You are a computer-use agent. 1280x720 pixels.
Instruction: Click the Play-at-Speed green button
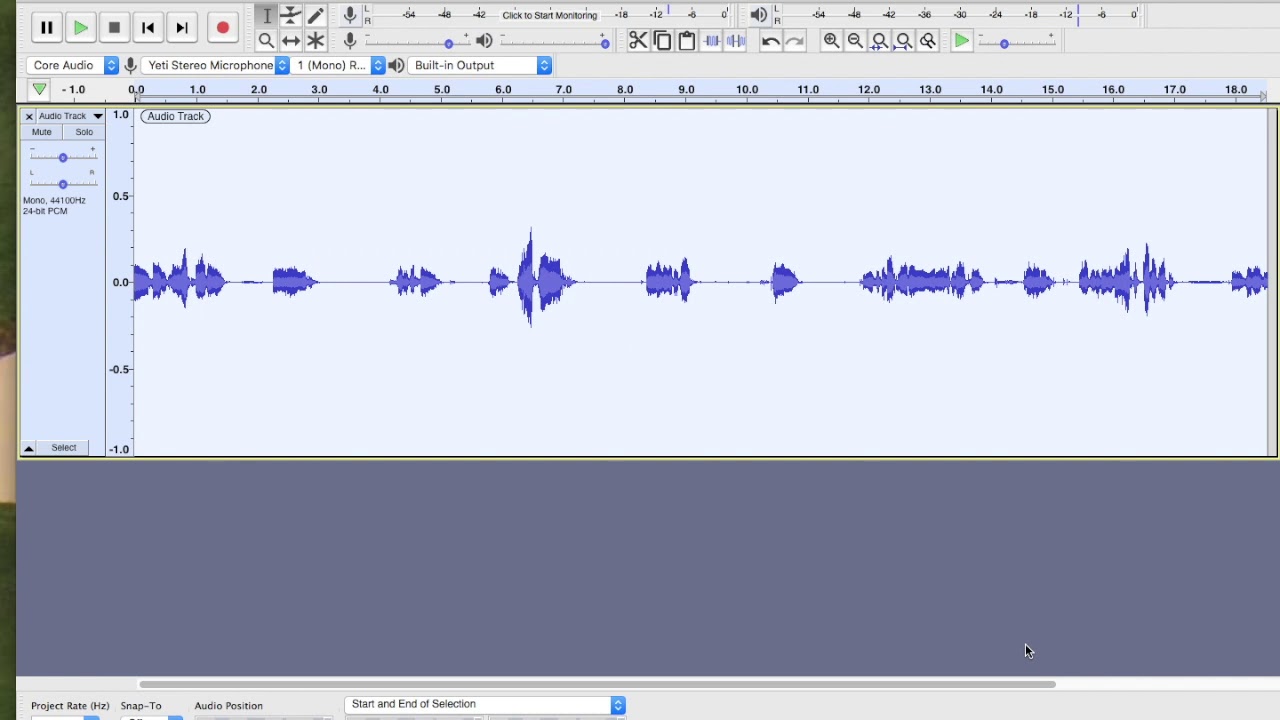(x=961, y=41)
